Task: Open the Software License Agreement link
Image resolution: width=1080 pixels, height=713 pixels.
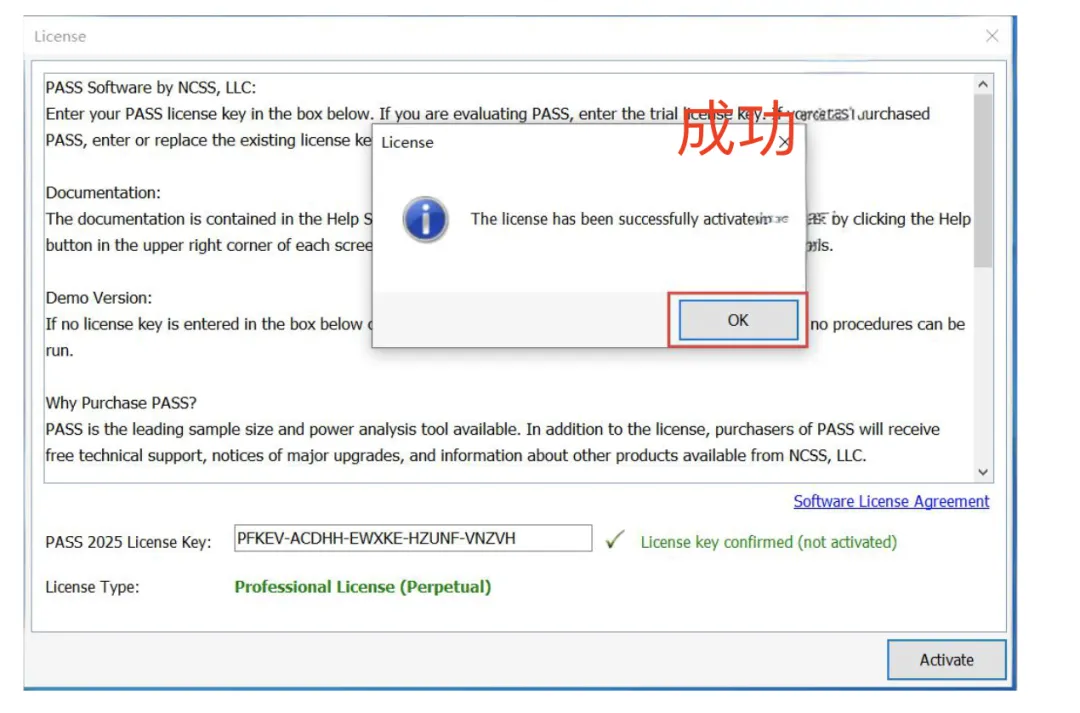Action: (x=891, y=502)
